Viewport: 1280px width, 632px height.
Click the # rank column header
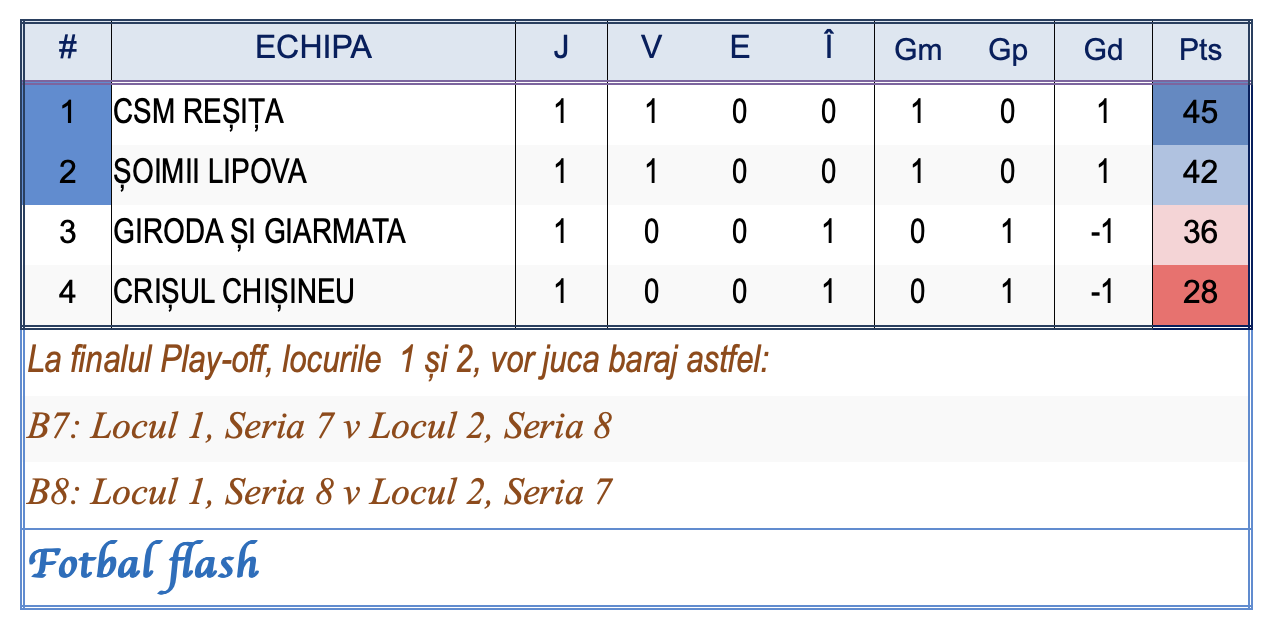coord(67,48)
